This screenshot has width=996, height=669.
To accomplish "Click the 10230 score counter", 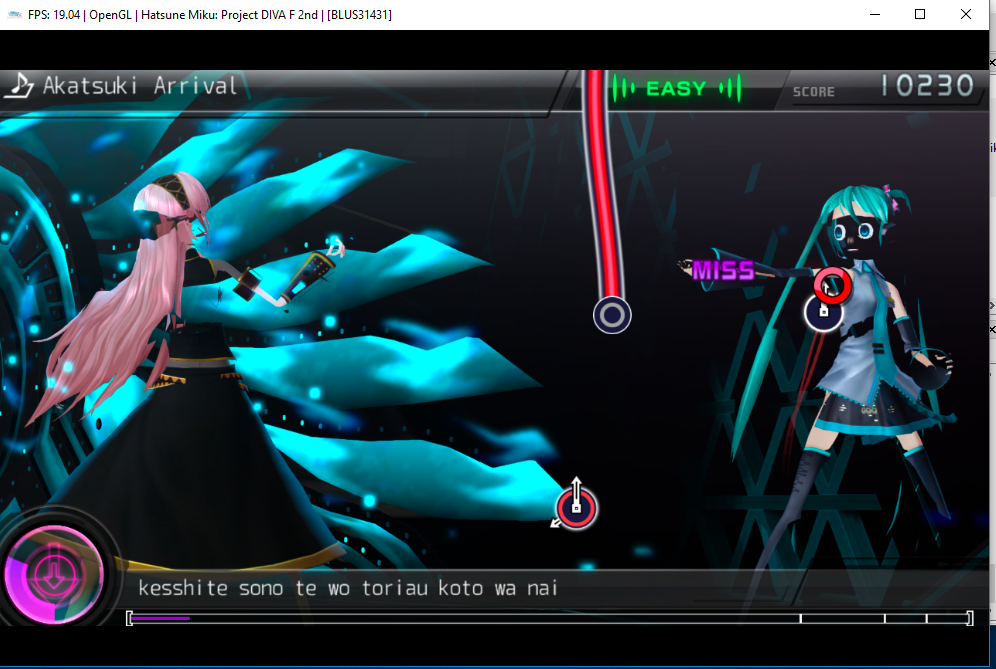I will tap(926, 87).
